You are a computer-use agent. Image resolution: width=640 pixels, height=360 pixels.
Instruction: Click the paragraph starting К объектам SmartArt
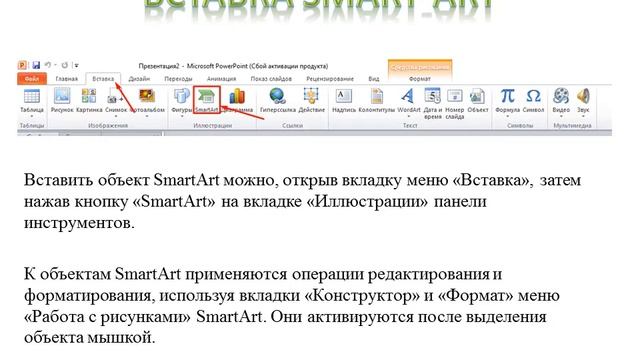[291, 306]
